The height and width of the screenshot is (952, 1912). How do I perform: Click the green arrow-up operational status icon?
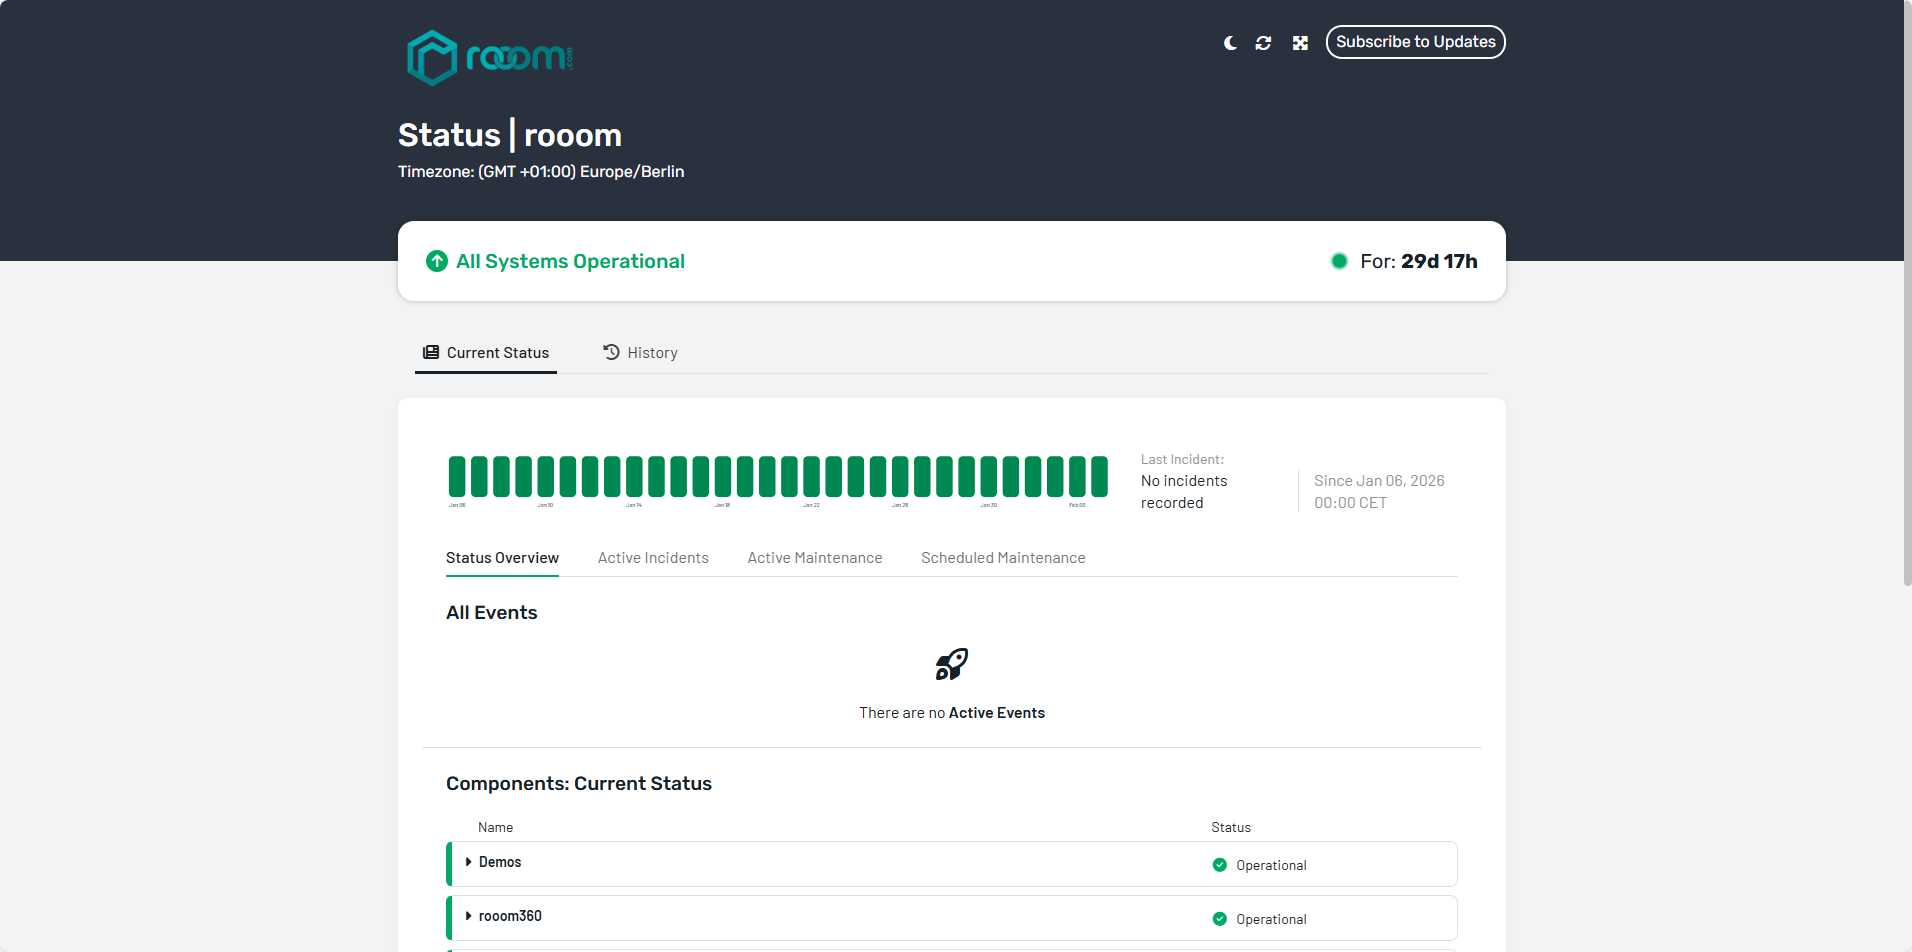[x=437, y=261]
